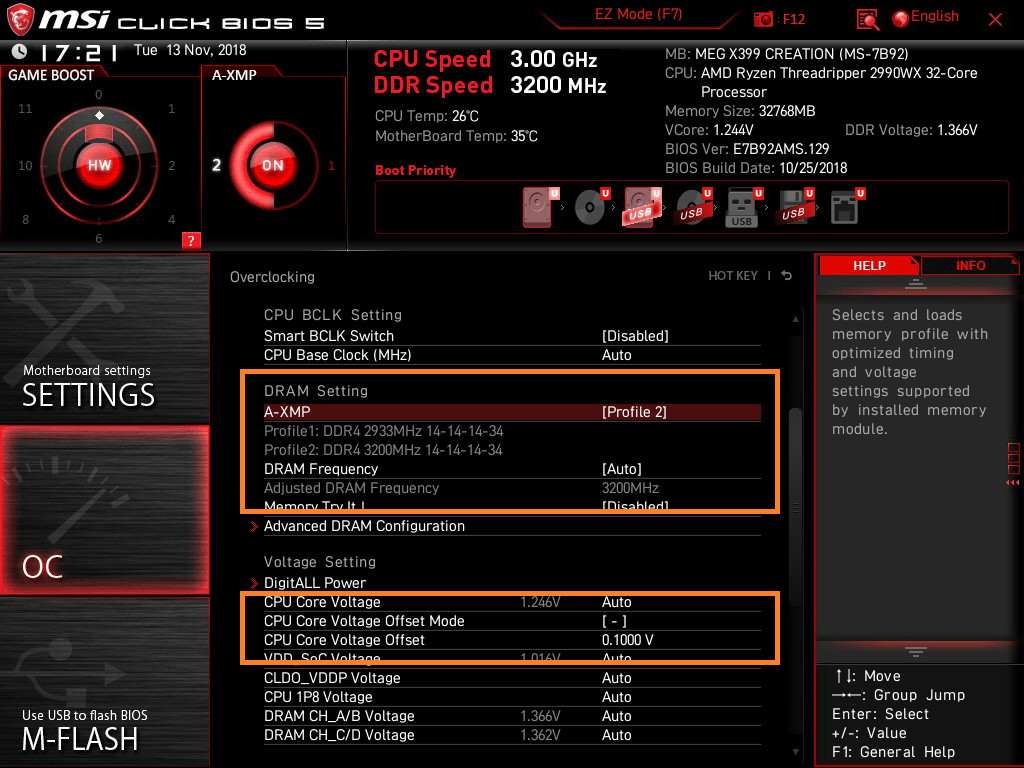The width and height of the screenshot is (1024, 768).
Task: Click the 17:21 system time display
Action: 78,52
